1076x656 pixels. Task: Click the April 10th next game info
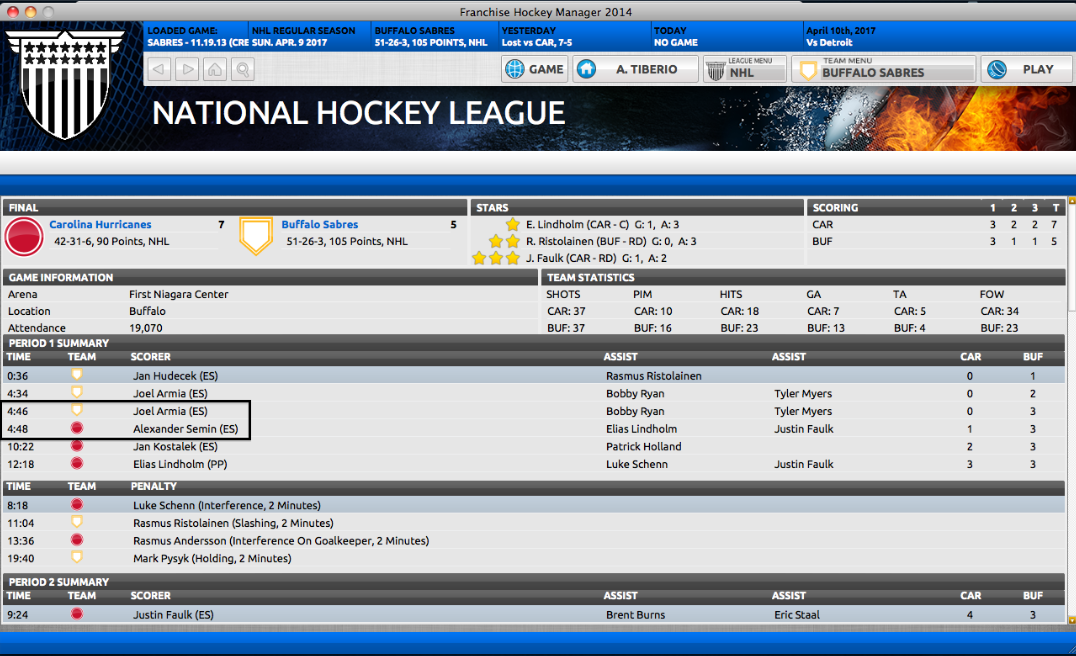click(x=840, y=37)
